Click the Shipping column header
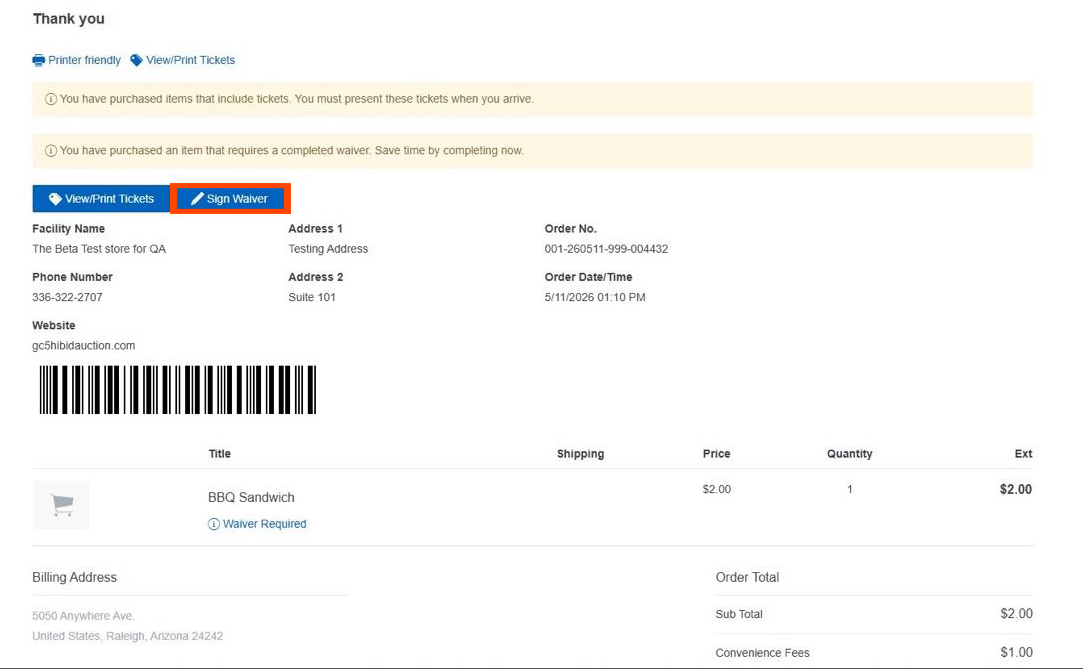 click(581, 454)
